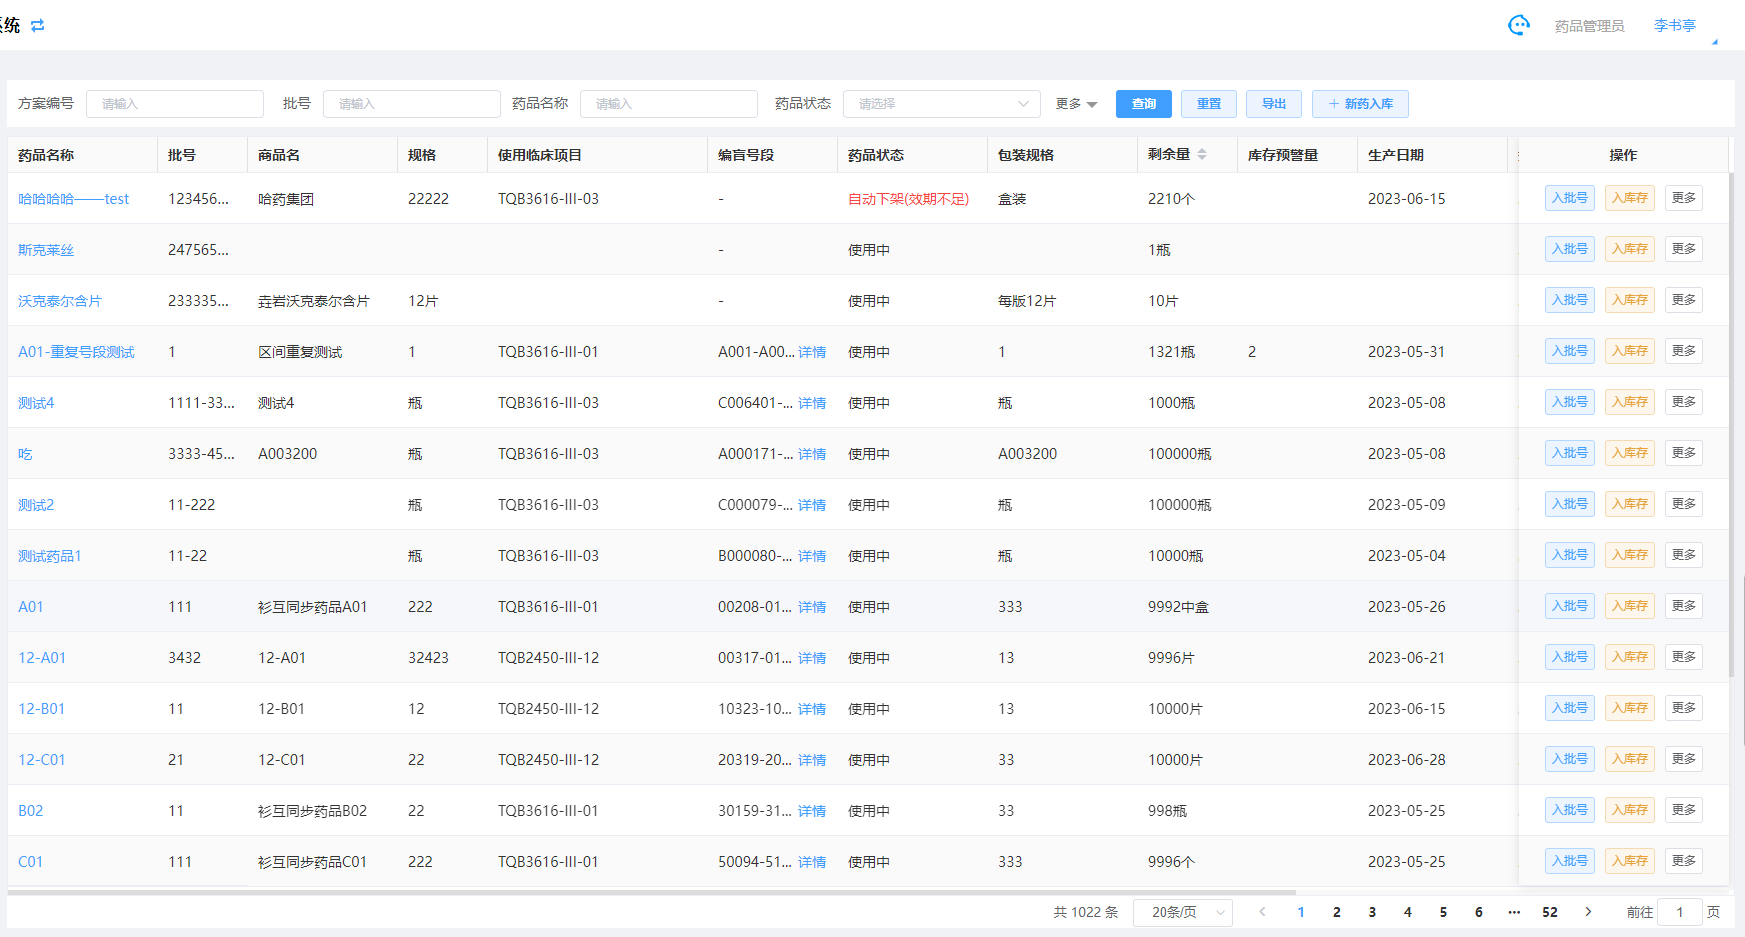Open 更多 menu for 测试药品1 row
The height and width of the screenshot is (937, 1745).
point(1684,555)
